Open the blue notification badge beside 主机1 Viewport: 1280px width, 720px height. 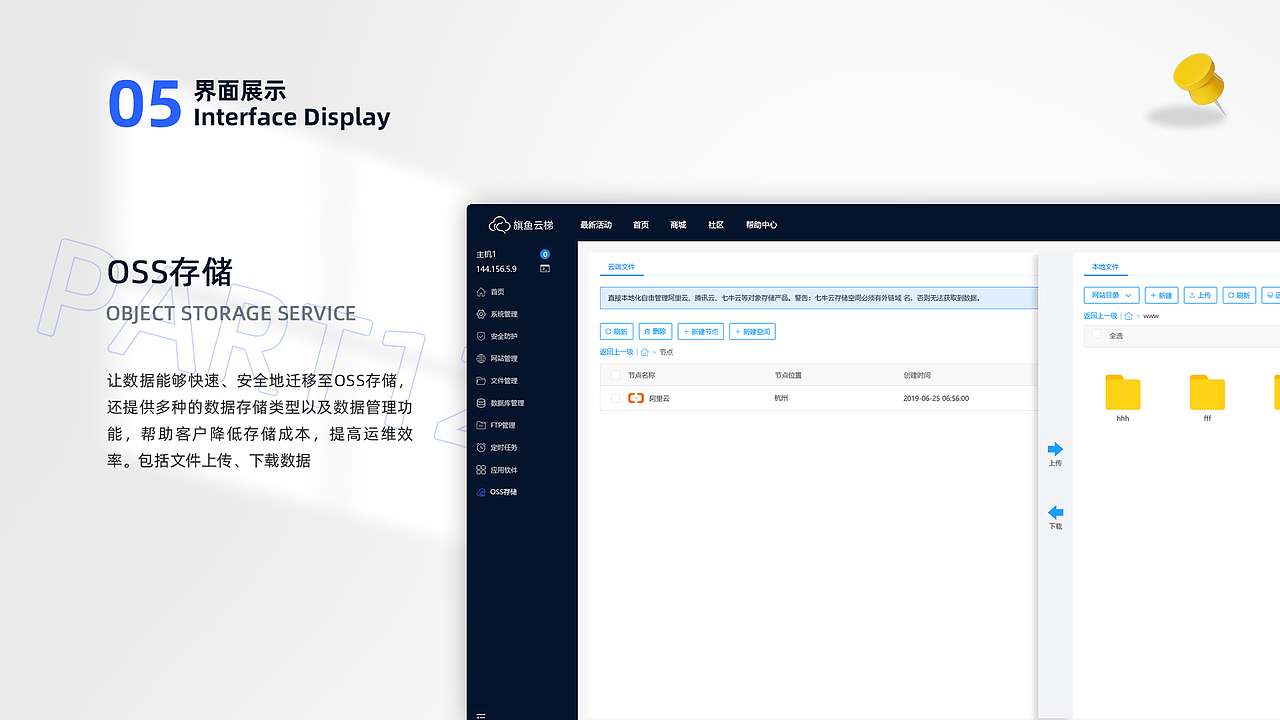point(545,254)
